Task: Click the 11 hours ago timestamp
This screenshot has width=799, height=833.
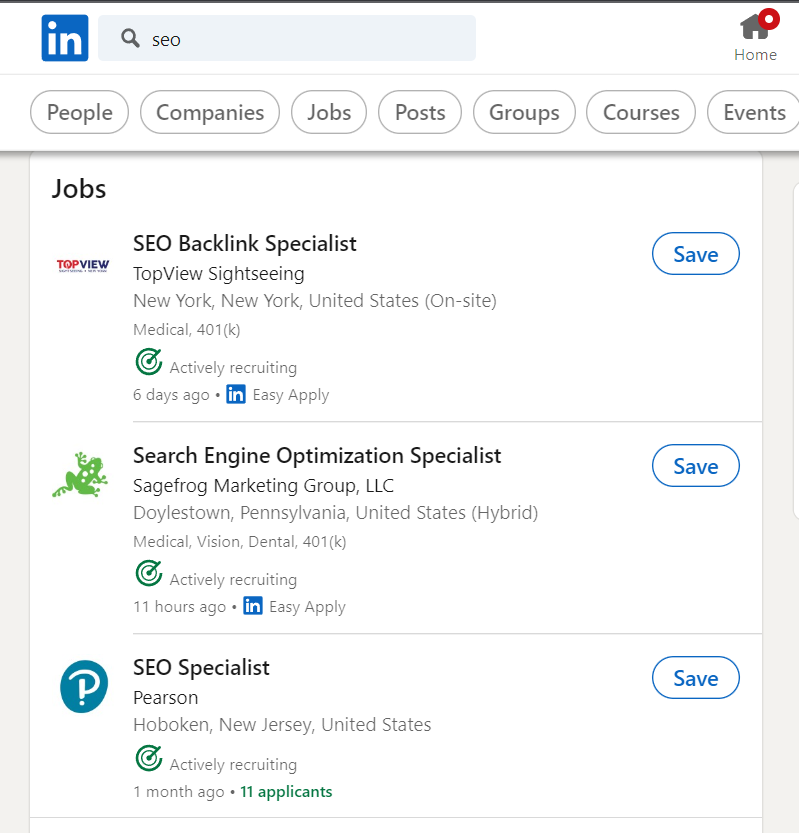Action: pyautogui.click(x=180, y=607)
